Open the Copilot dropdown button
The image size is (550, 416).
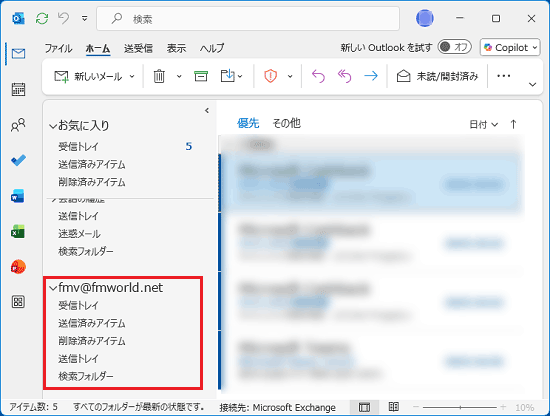pos(510,47)
